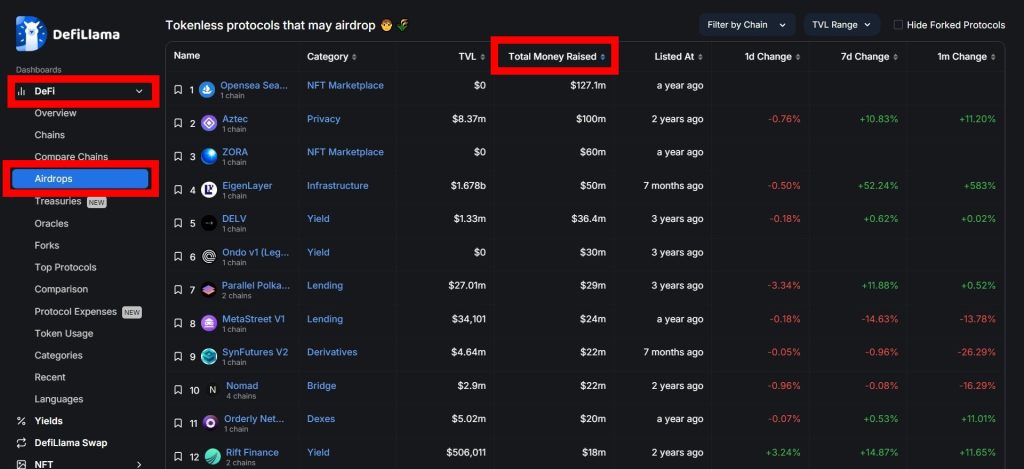This screenshot has height=469, width=1024.
Task: Open the TVL Range dropdown
Action: (840, 24)
